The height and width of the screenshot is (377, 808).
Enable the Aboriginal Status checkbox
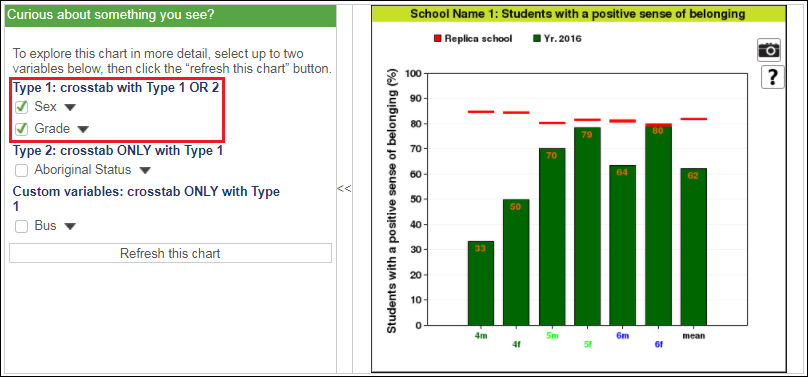tap(21, 170)
